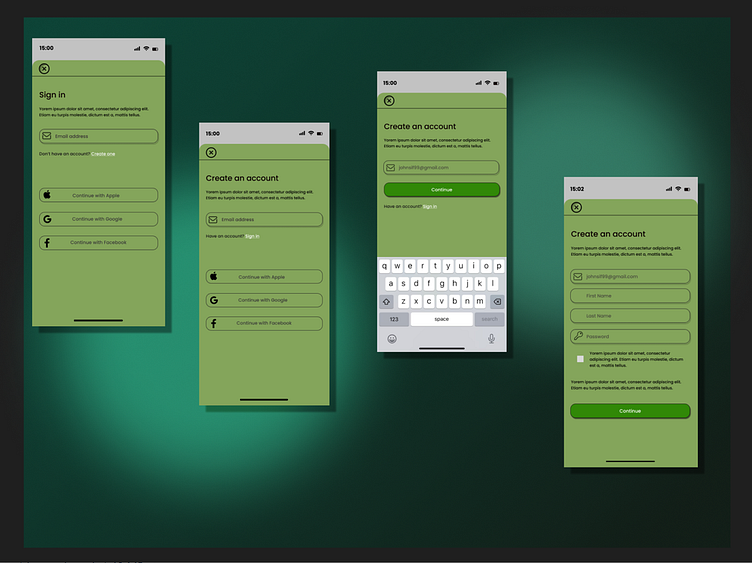Click Continue button below the Password form
The image size is (752, 563).
(x=630, y=411)
